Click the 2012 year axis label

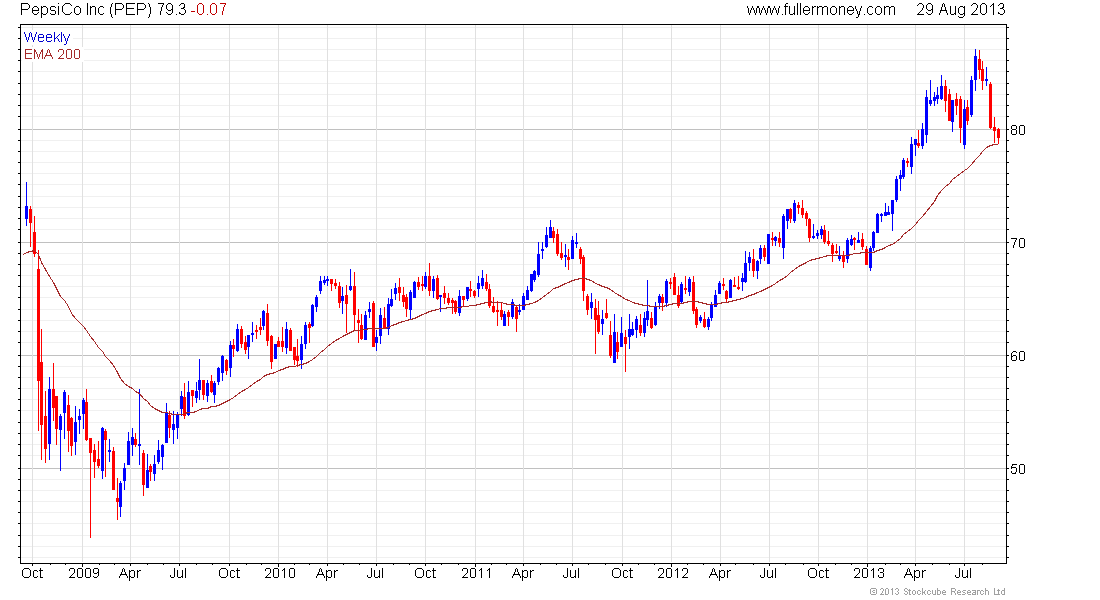tap(673, 573)
